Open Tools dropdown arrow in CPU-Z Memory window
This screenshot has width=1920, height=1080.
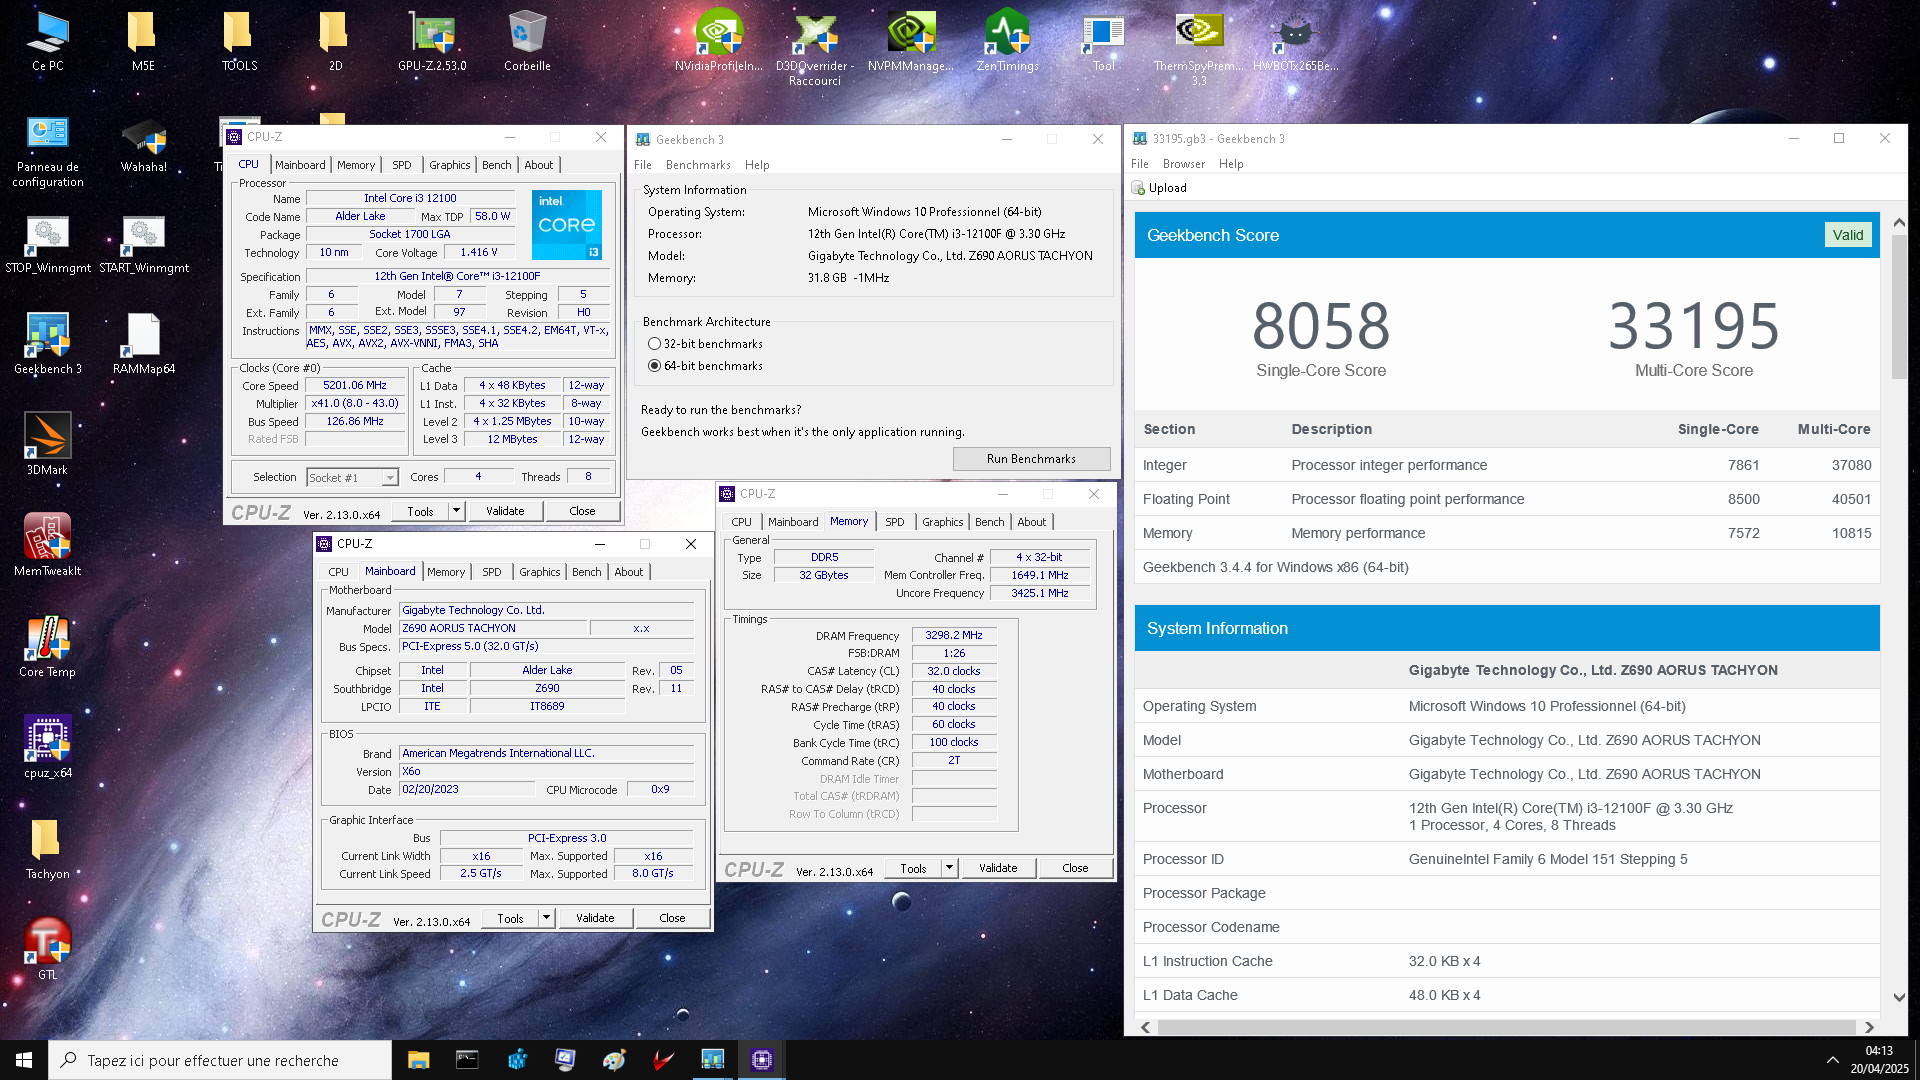(949, 868)
